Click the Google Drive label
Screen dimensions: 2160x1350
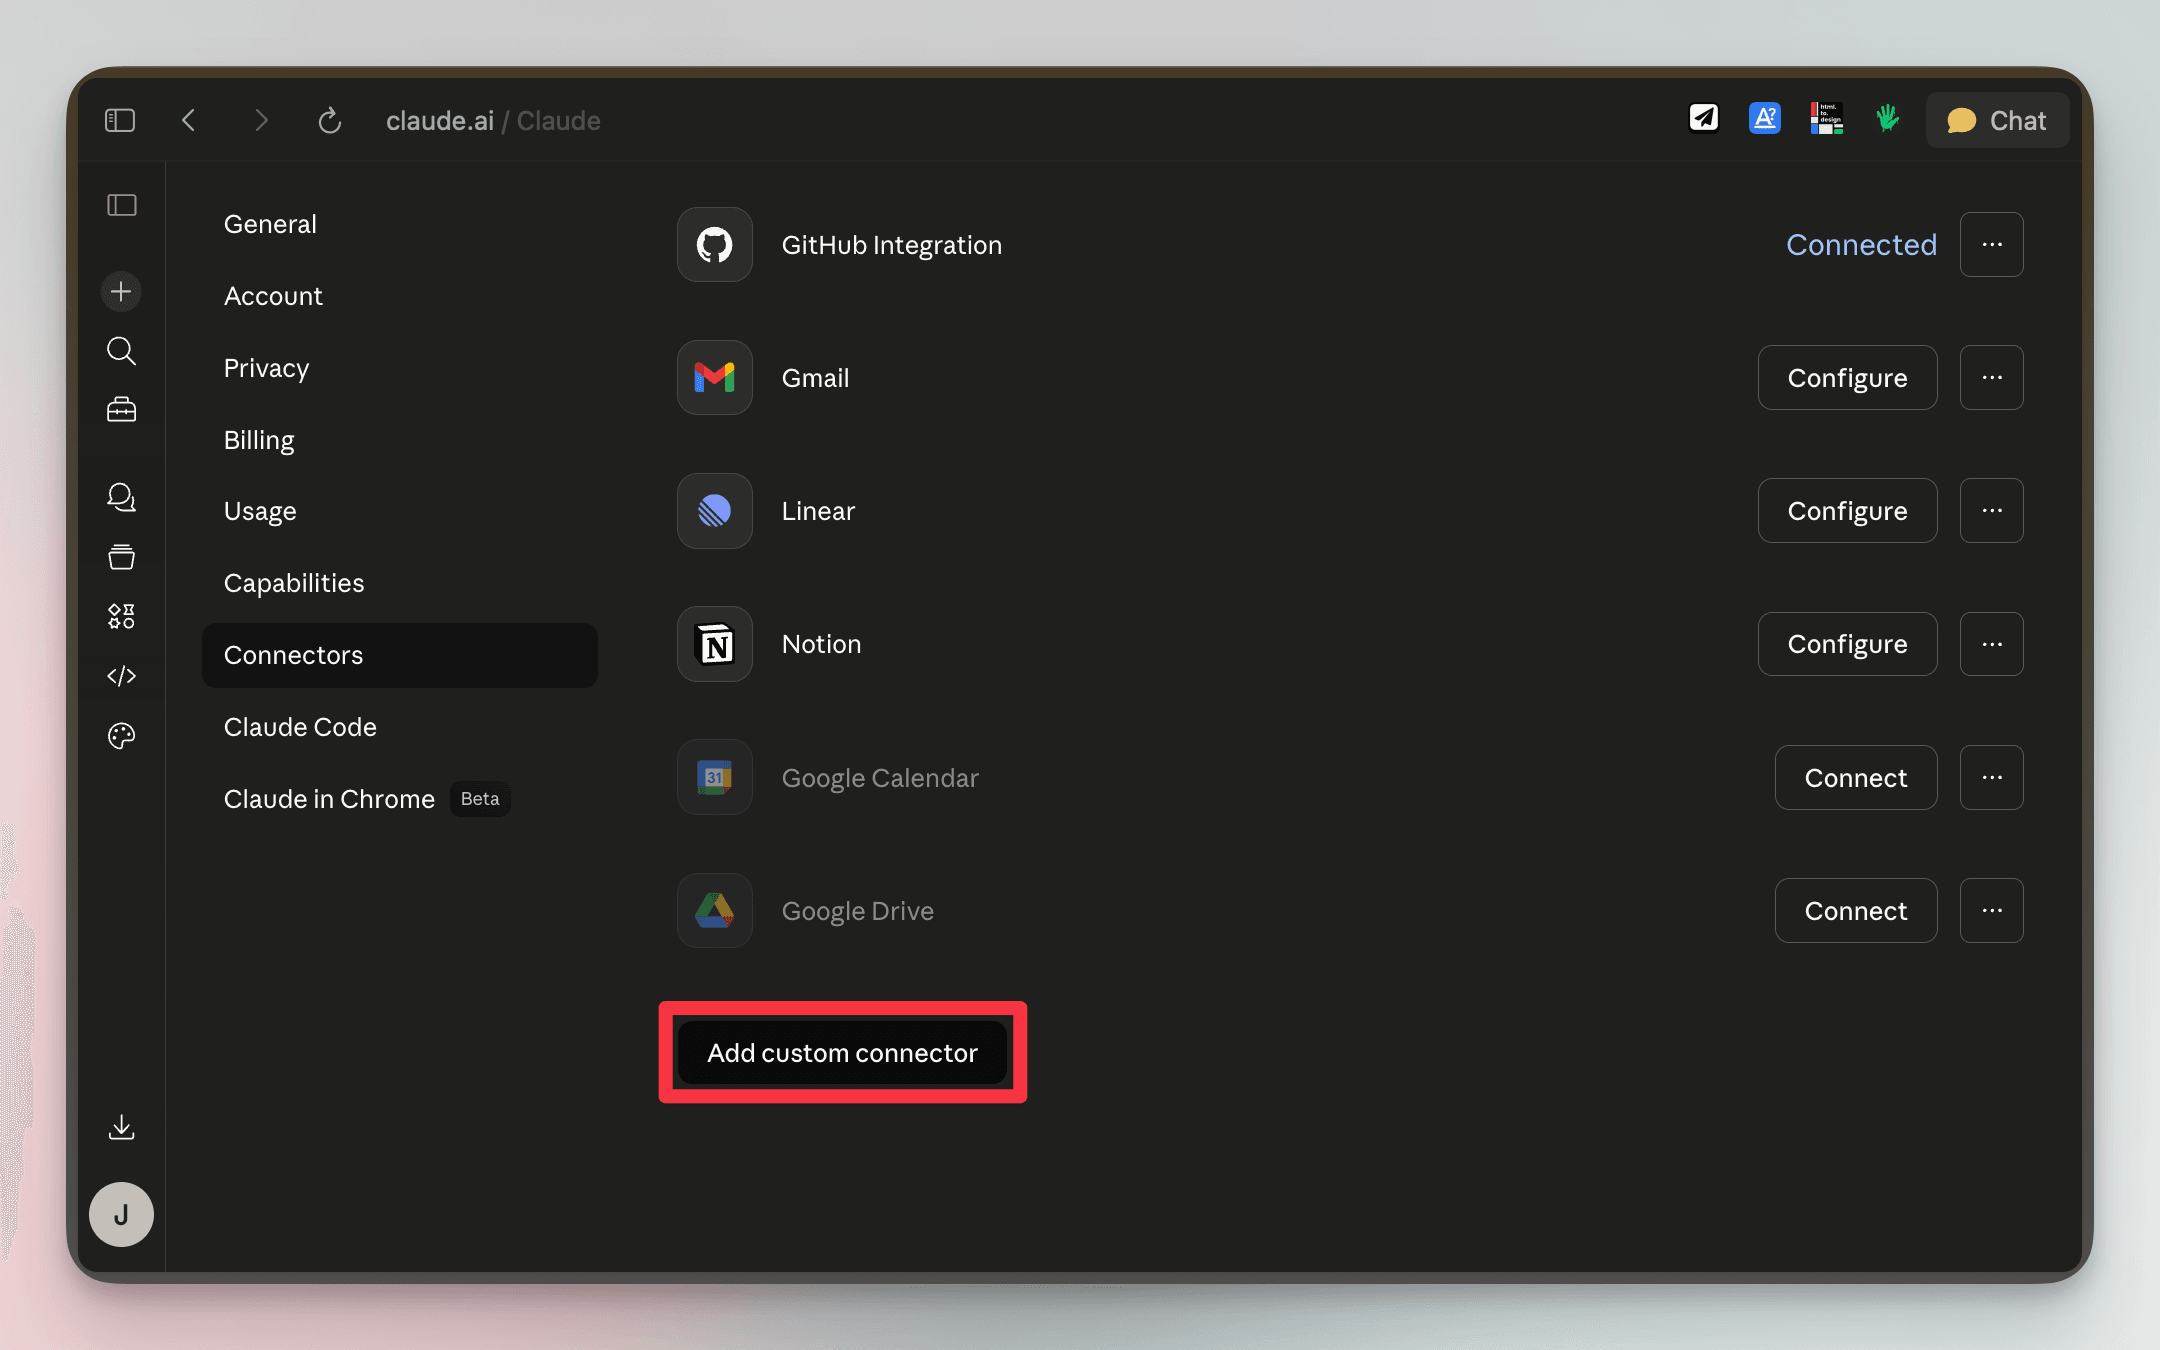pyautogui.click(x=858, y=911)
